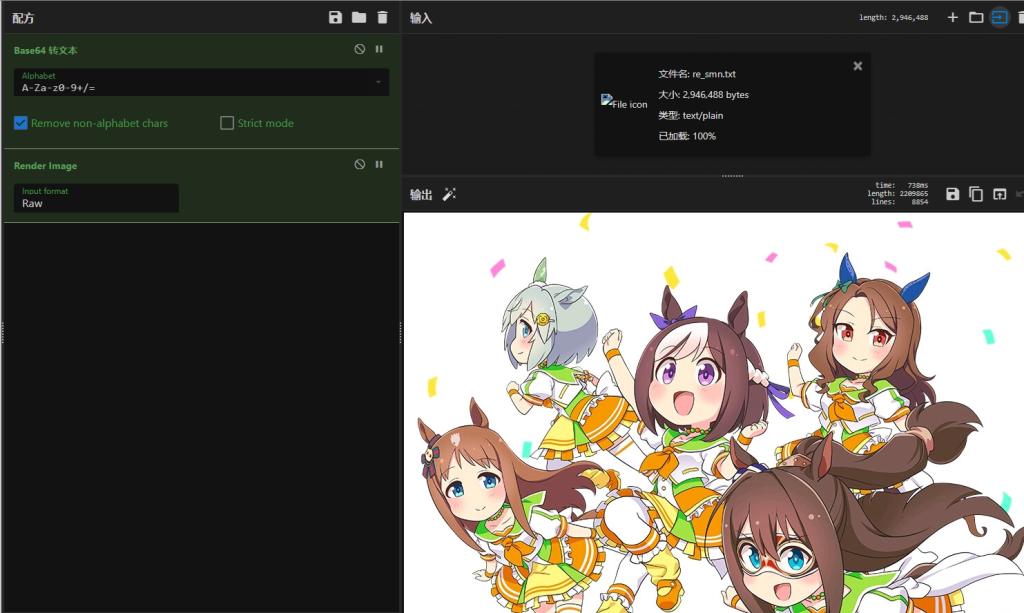This screenshot has height=613, width=1024.
Task: Disable the Base64 operation
Action: (x=359, y=49)
